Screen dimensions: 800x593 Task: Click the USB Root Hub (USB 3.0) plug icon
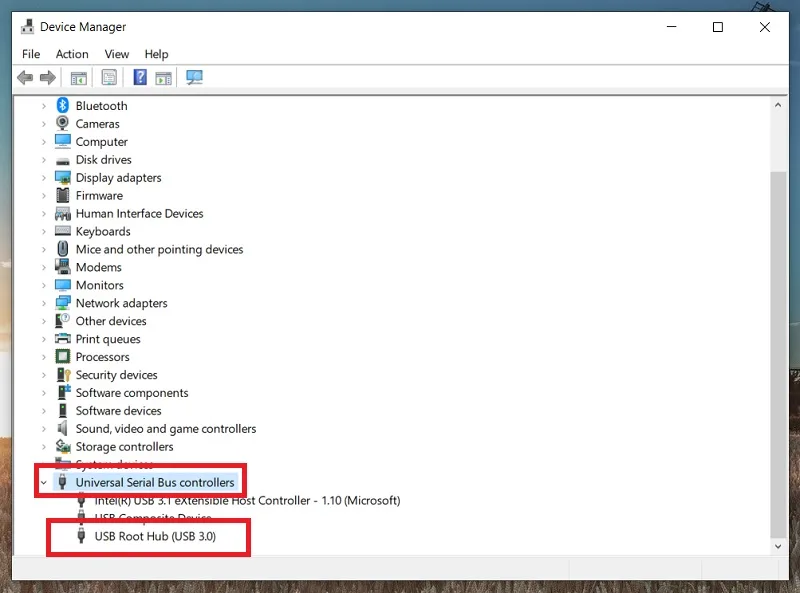tap(81, 536)
